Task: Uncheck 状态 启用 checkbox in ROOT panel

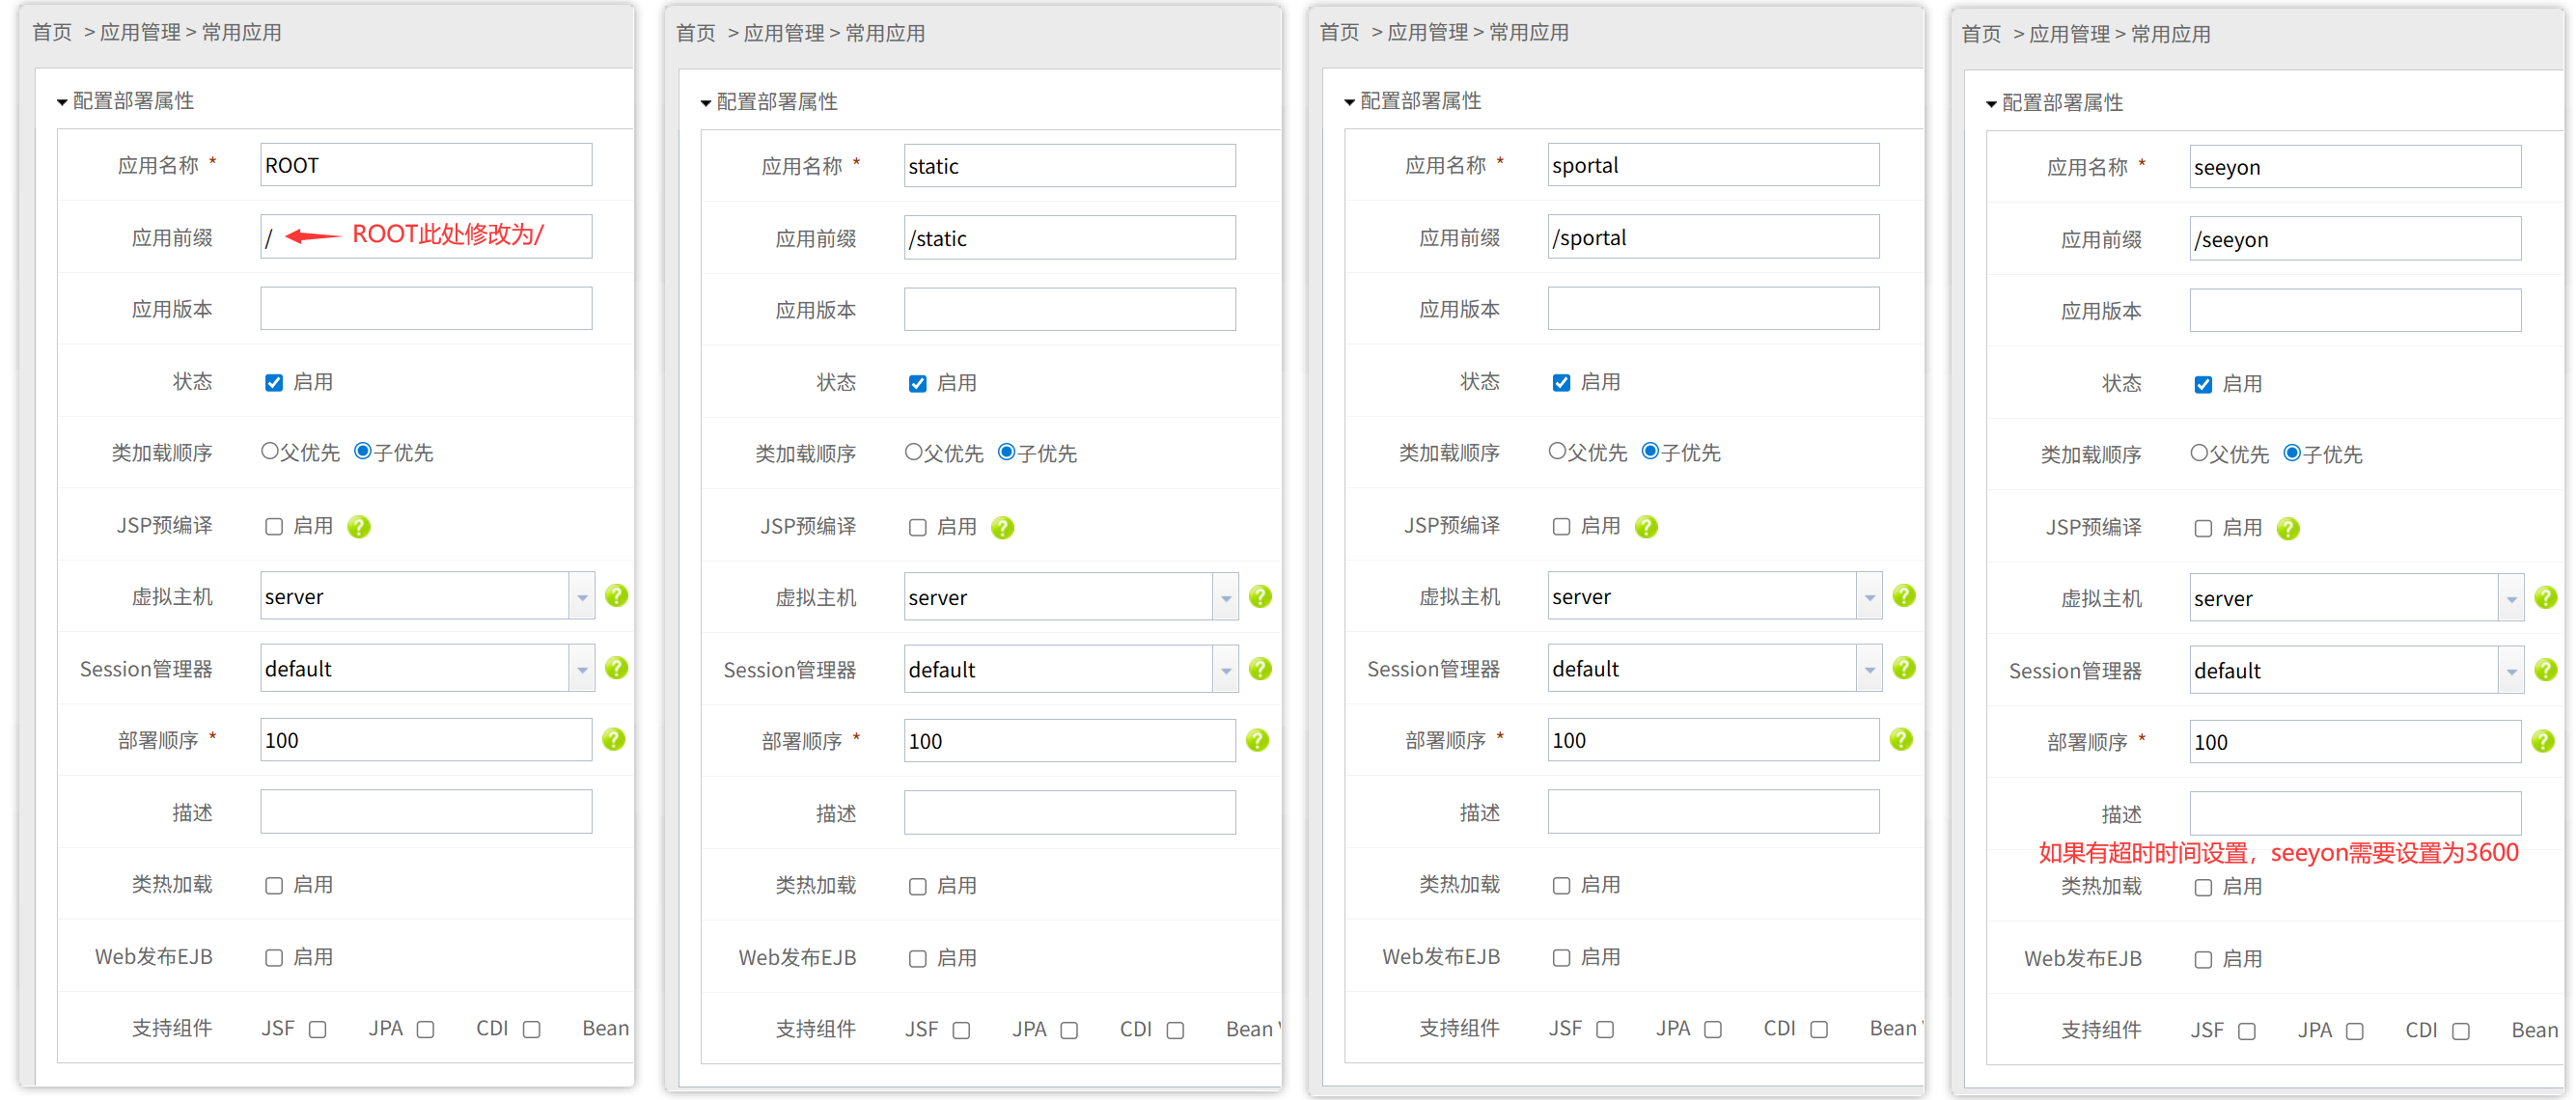Action: (x=274, y=383)
